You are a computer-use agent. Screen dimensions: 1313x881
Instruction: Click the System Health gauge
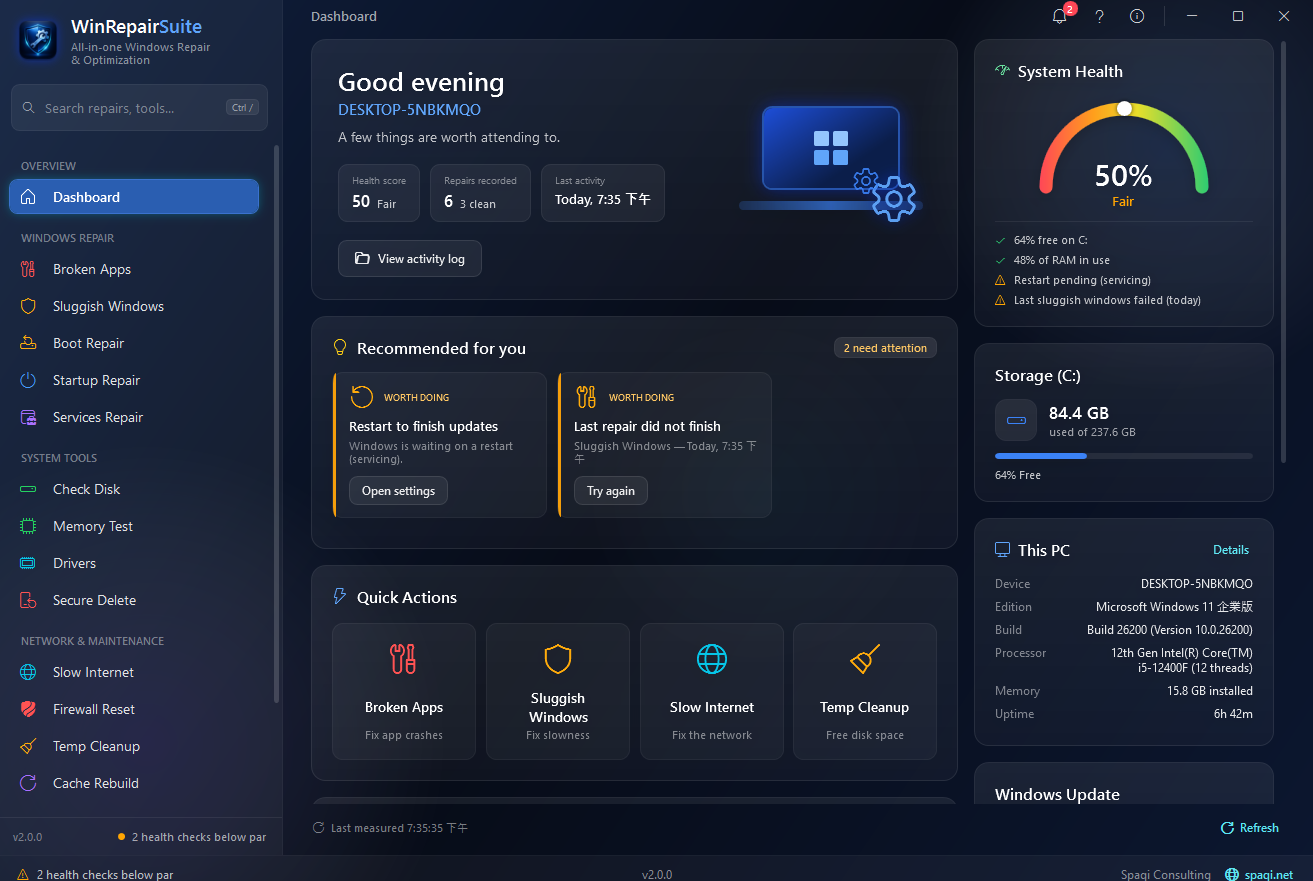coord(1124,148)
